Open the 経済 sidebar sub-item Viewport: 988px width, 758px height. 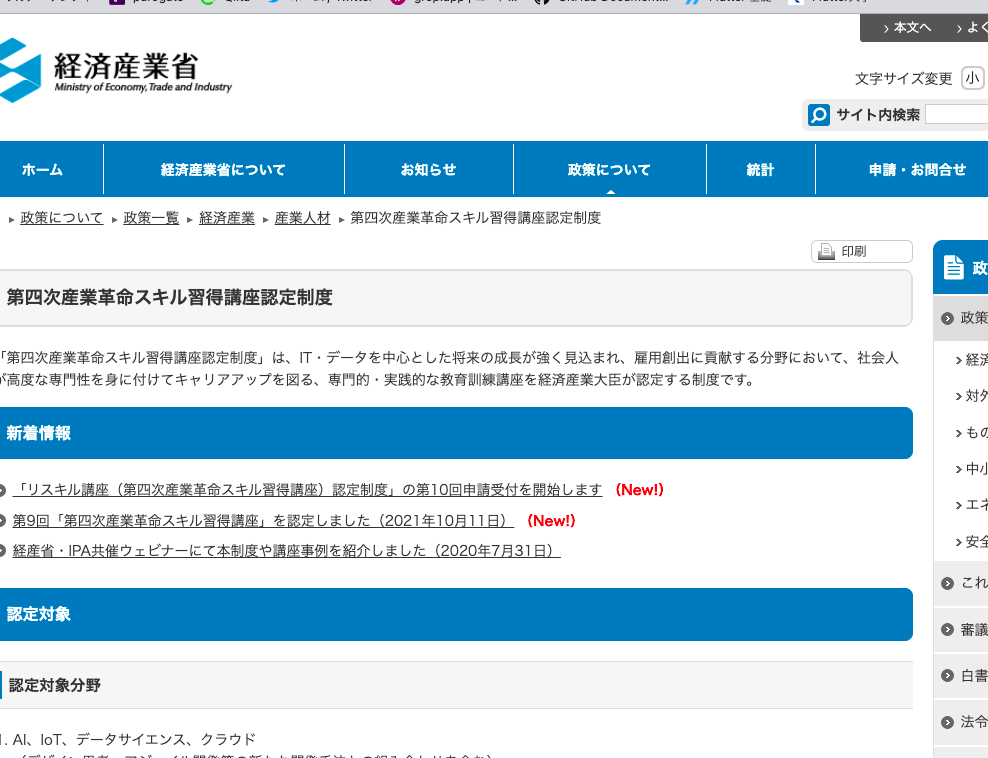pyautogui.click(x=972, y=360)
